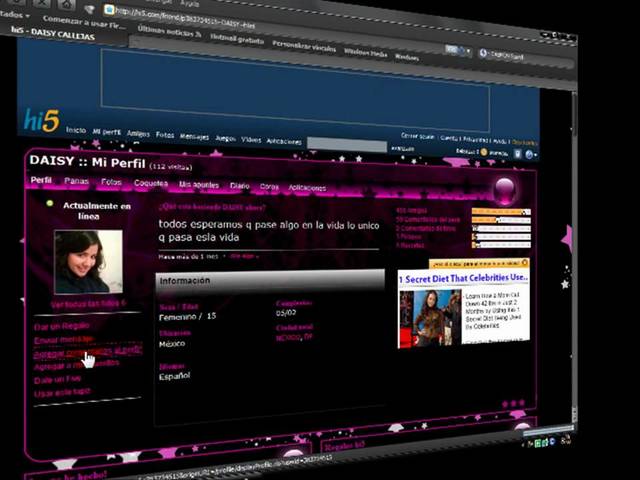This screenshot has width=640, height=480.
Task: Open the Mi perfil menu item
Action: coord(107,132)
